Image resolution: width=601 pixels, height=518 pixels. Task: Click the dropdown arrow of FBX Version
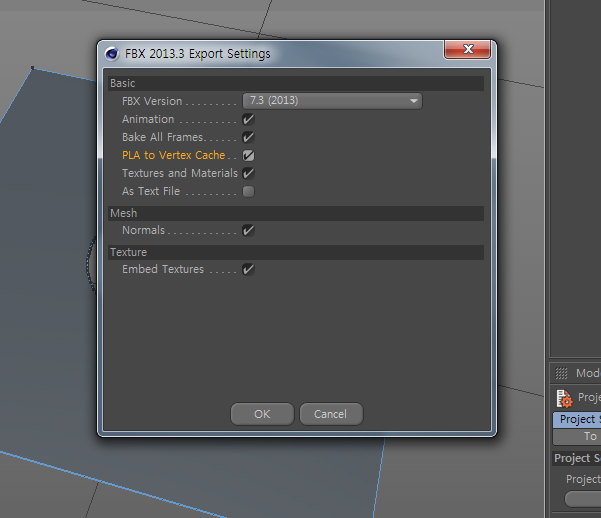[x=414, y=101]
